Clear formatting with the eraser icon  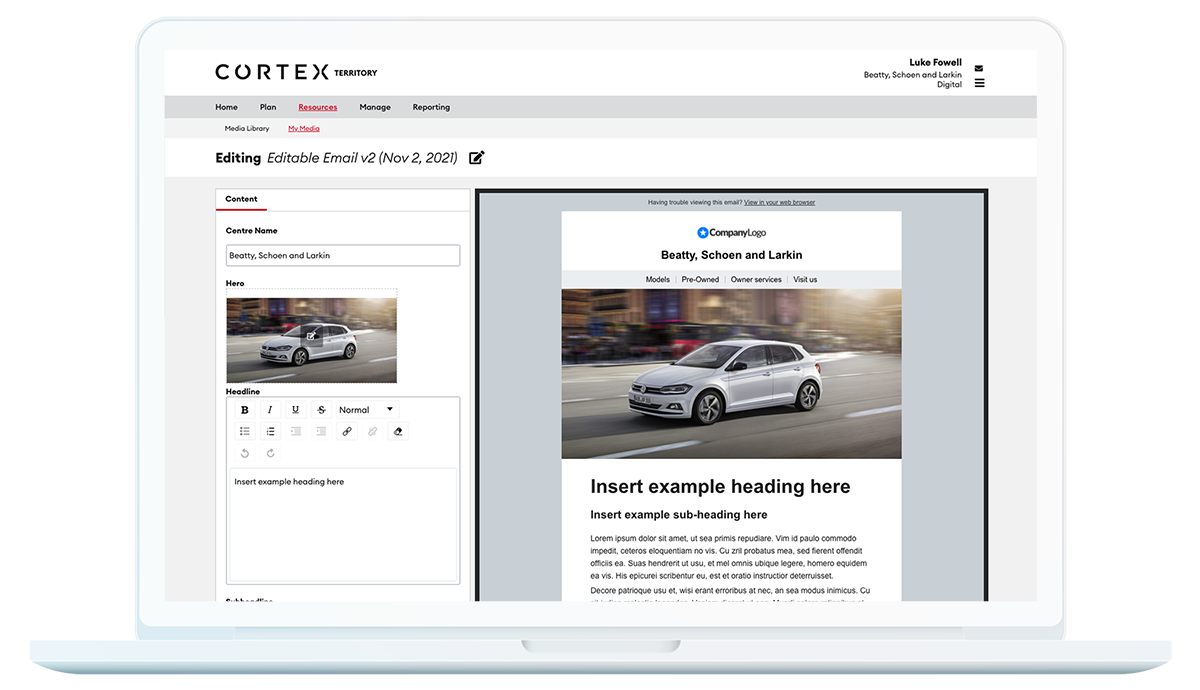click(x=398, y=432)
